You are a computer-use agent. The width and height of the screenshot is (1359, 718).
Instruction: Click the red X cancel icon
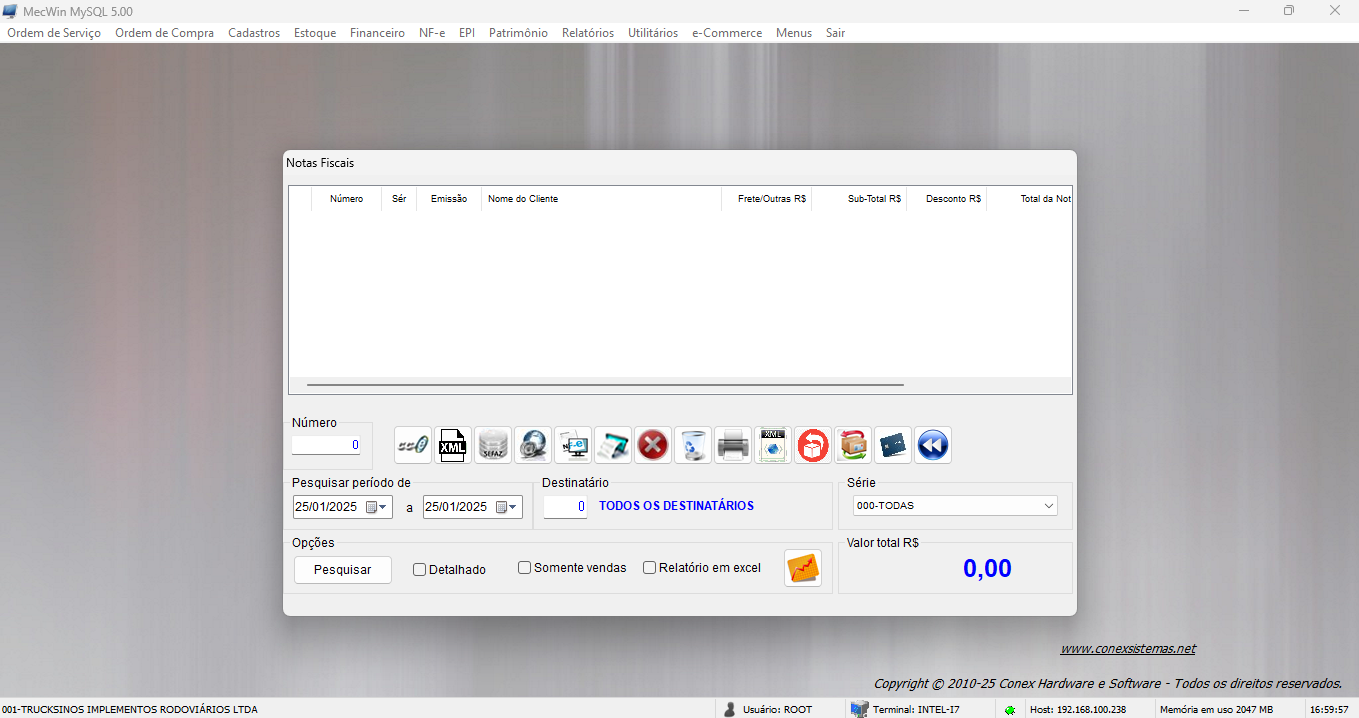pyautogui.click(x=653, y=445)
